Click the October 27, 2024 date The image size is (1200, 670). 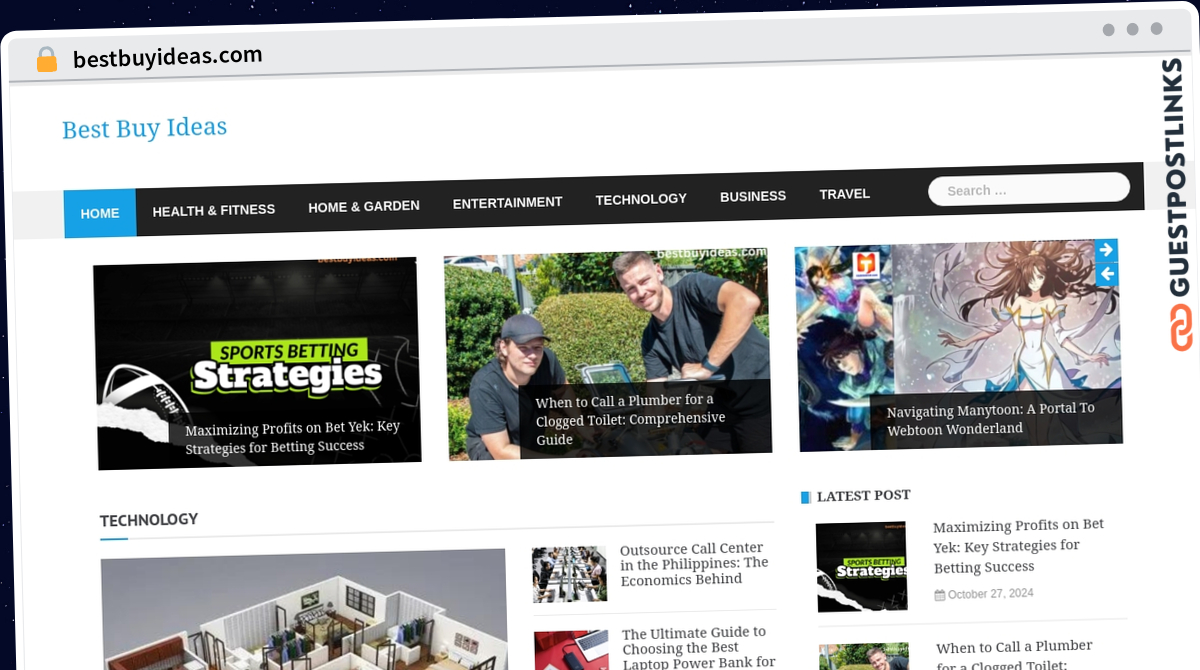click(991, 594)
